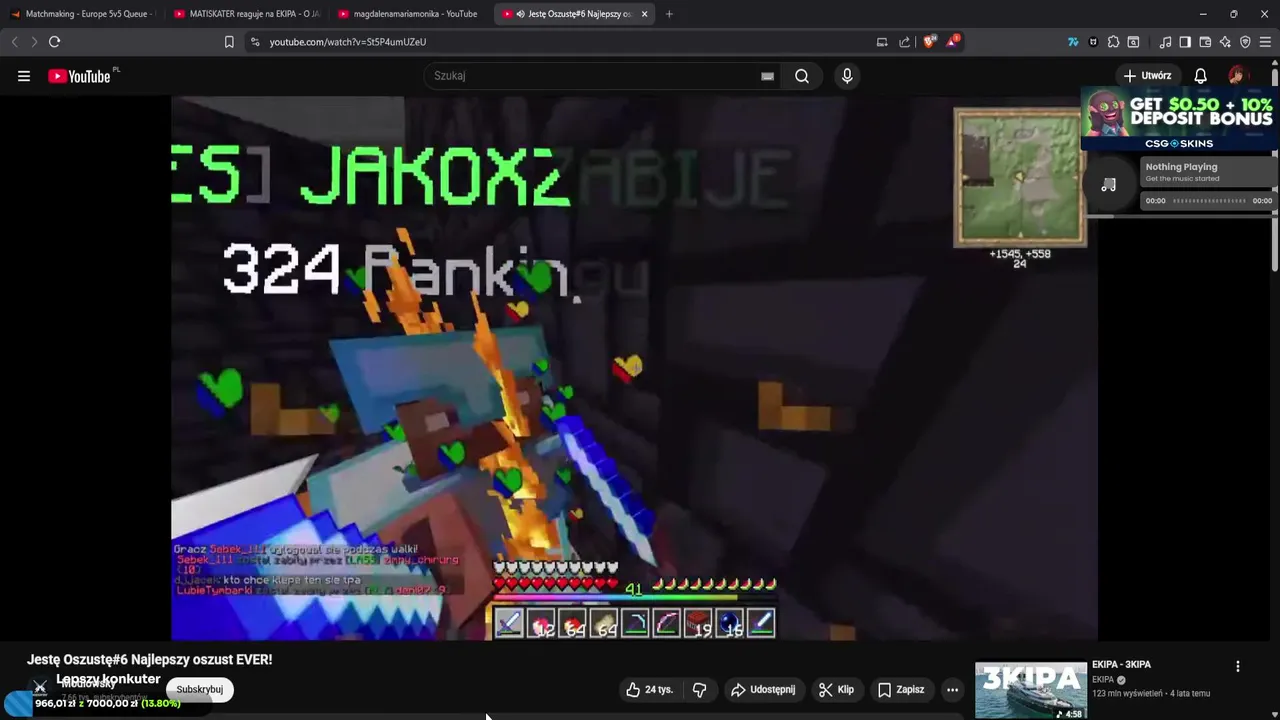This screenshot has width=1280, height=720.
Task: Open the 3KIPA video thumbnail
Action: 1031,690
